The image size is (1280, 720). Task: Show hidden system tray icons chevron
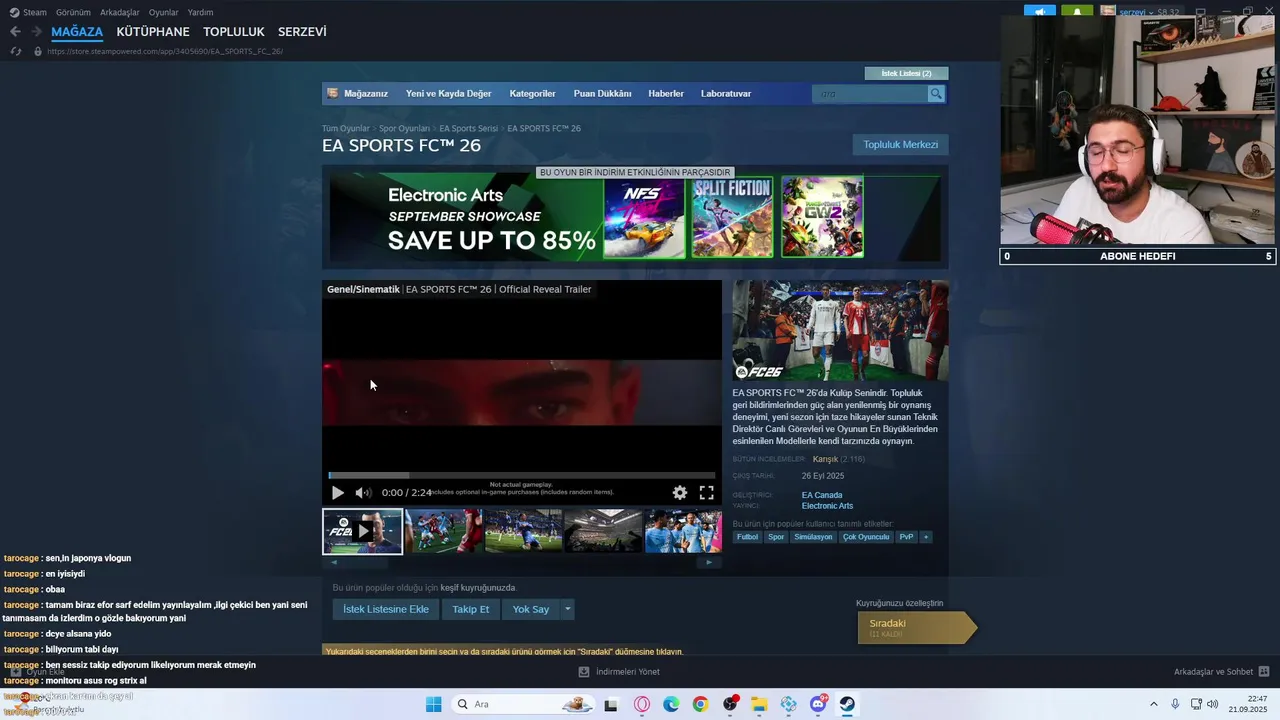click(1153, 704)
